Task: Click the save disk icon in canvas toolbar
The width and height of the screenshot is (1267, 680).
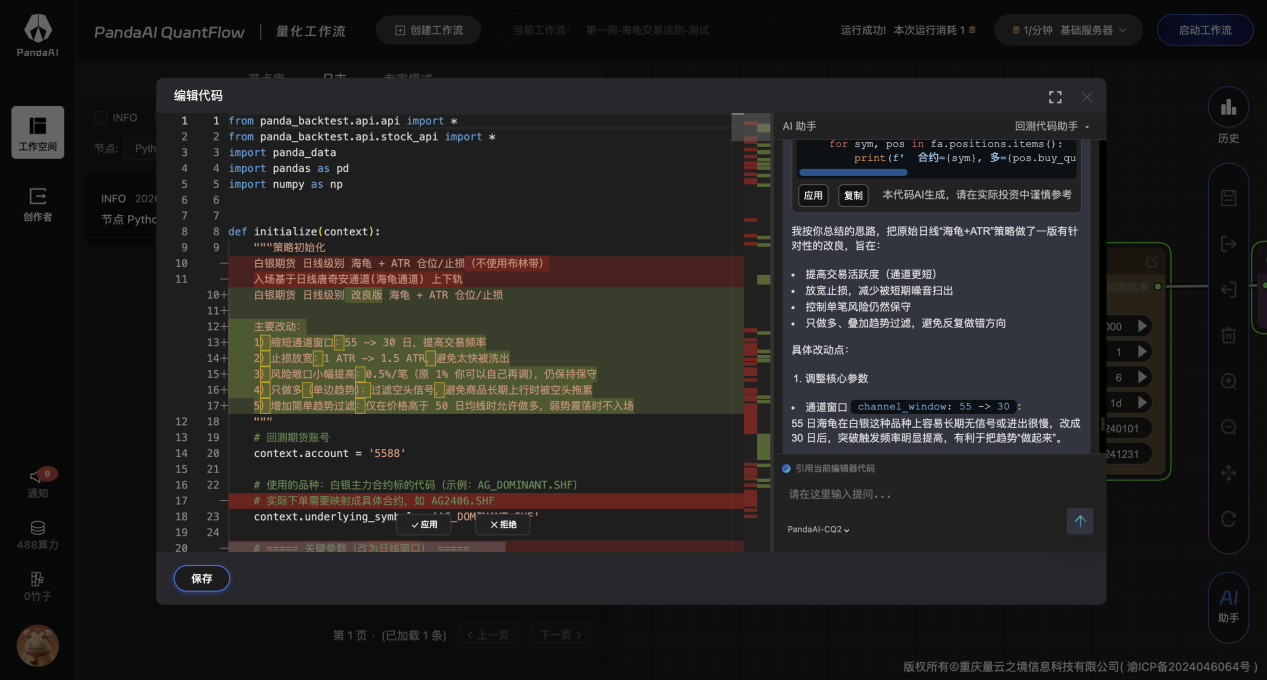Action: (x=1229, y=198)
